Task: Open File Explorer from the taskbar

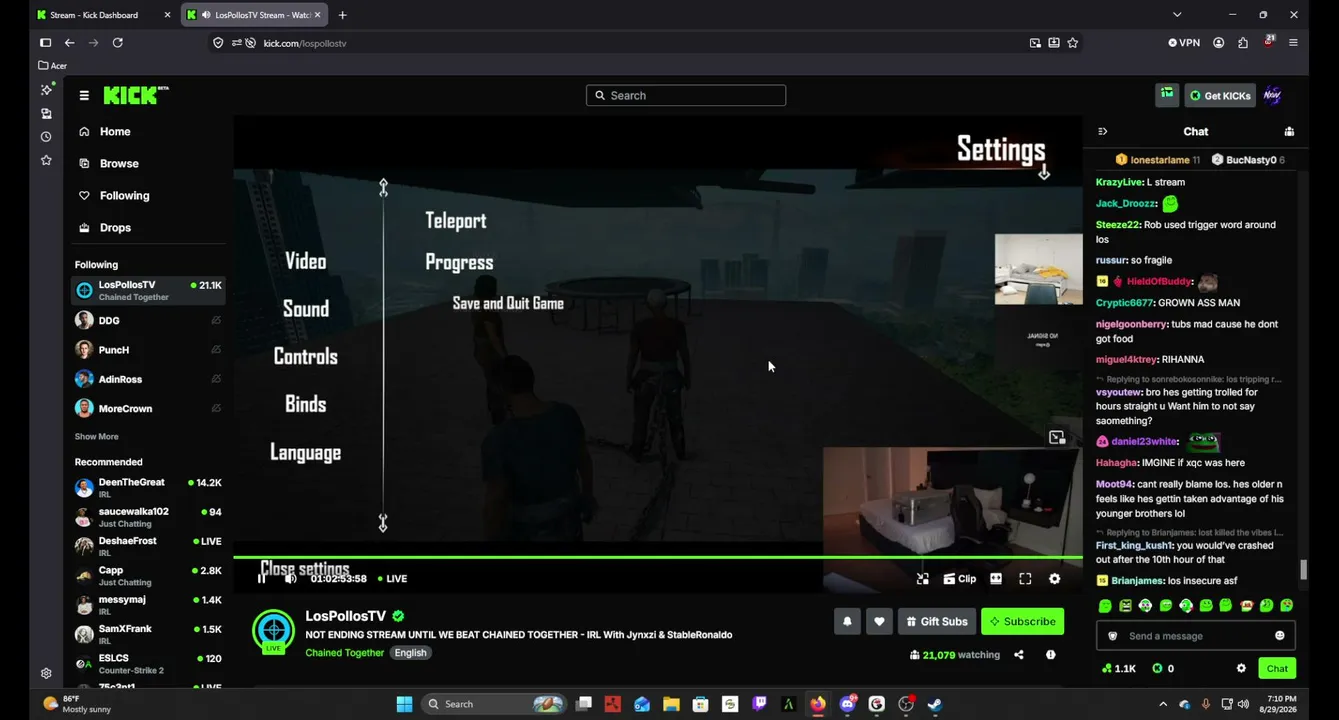Action: click(x=671, y=704)
